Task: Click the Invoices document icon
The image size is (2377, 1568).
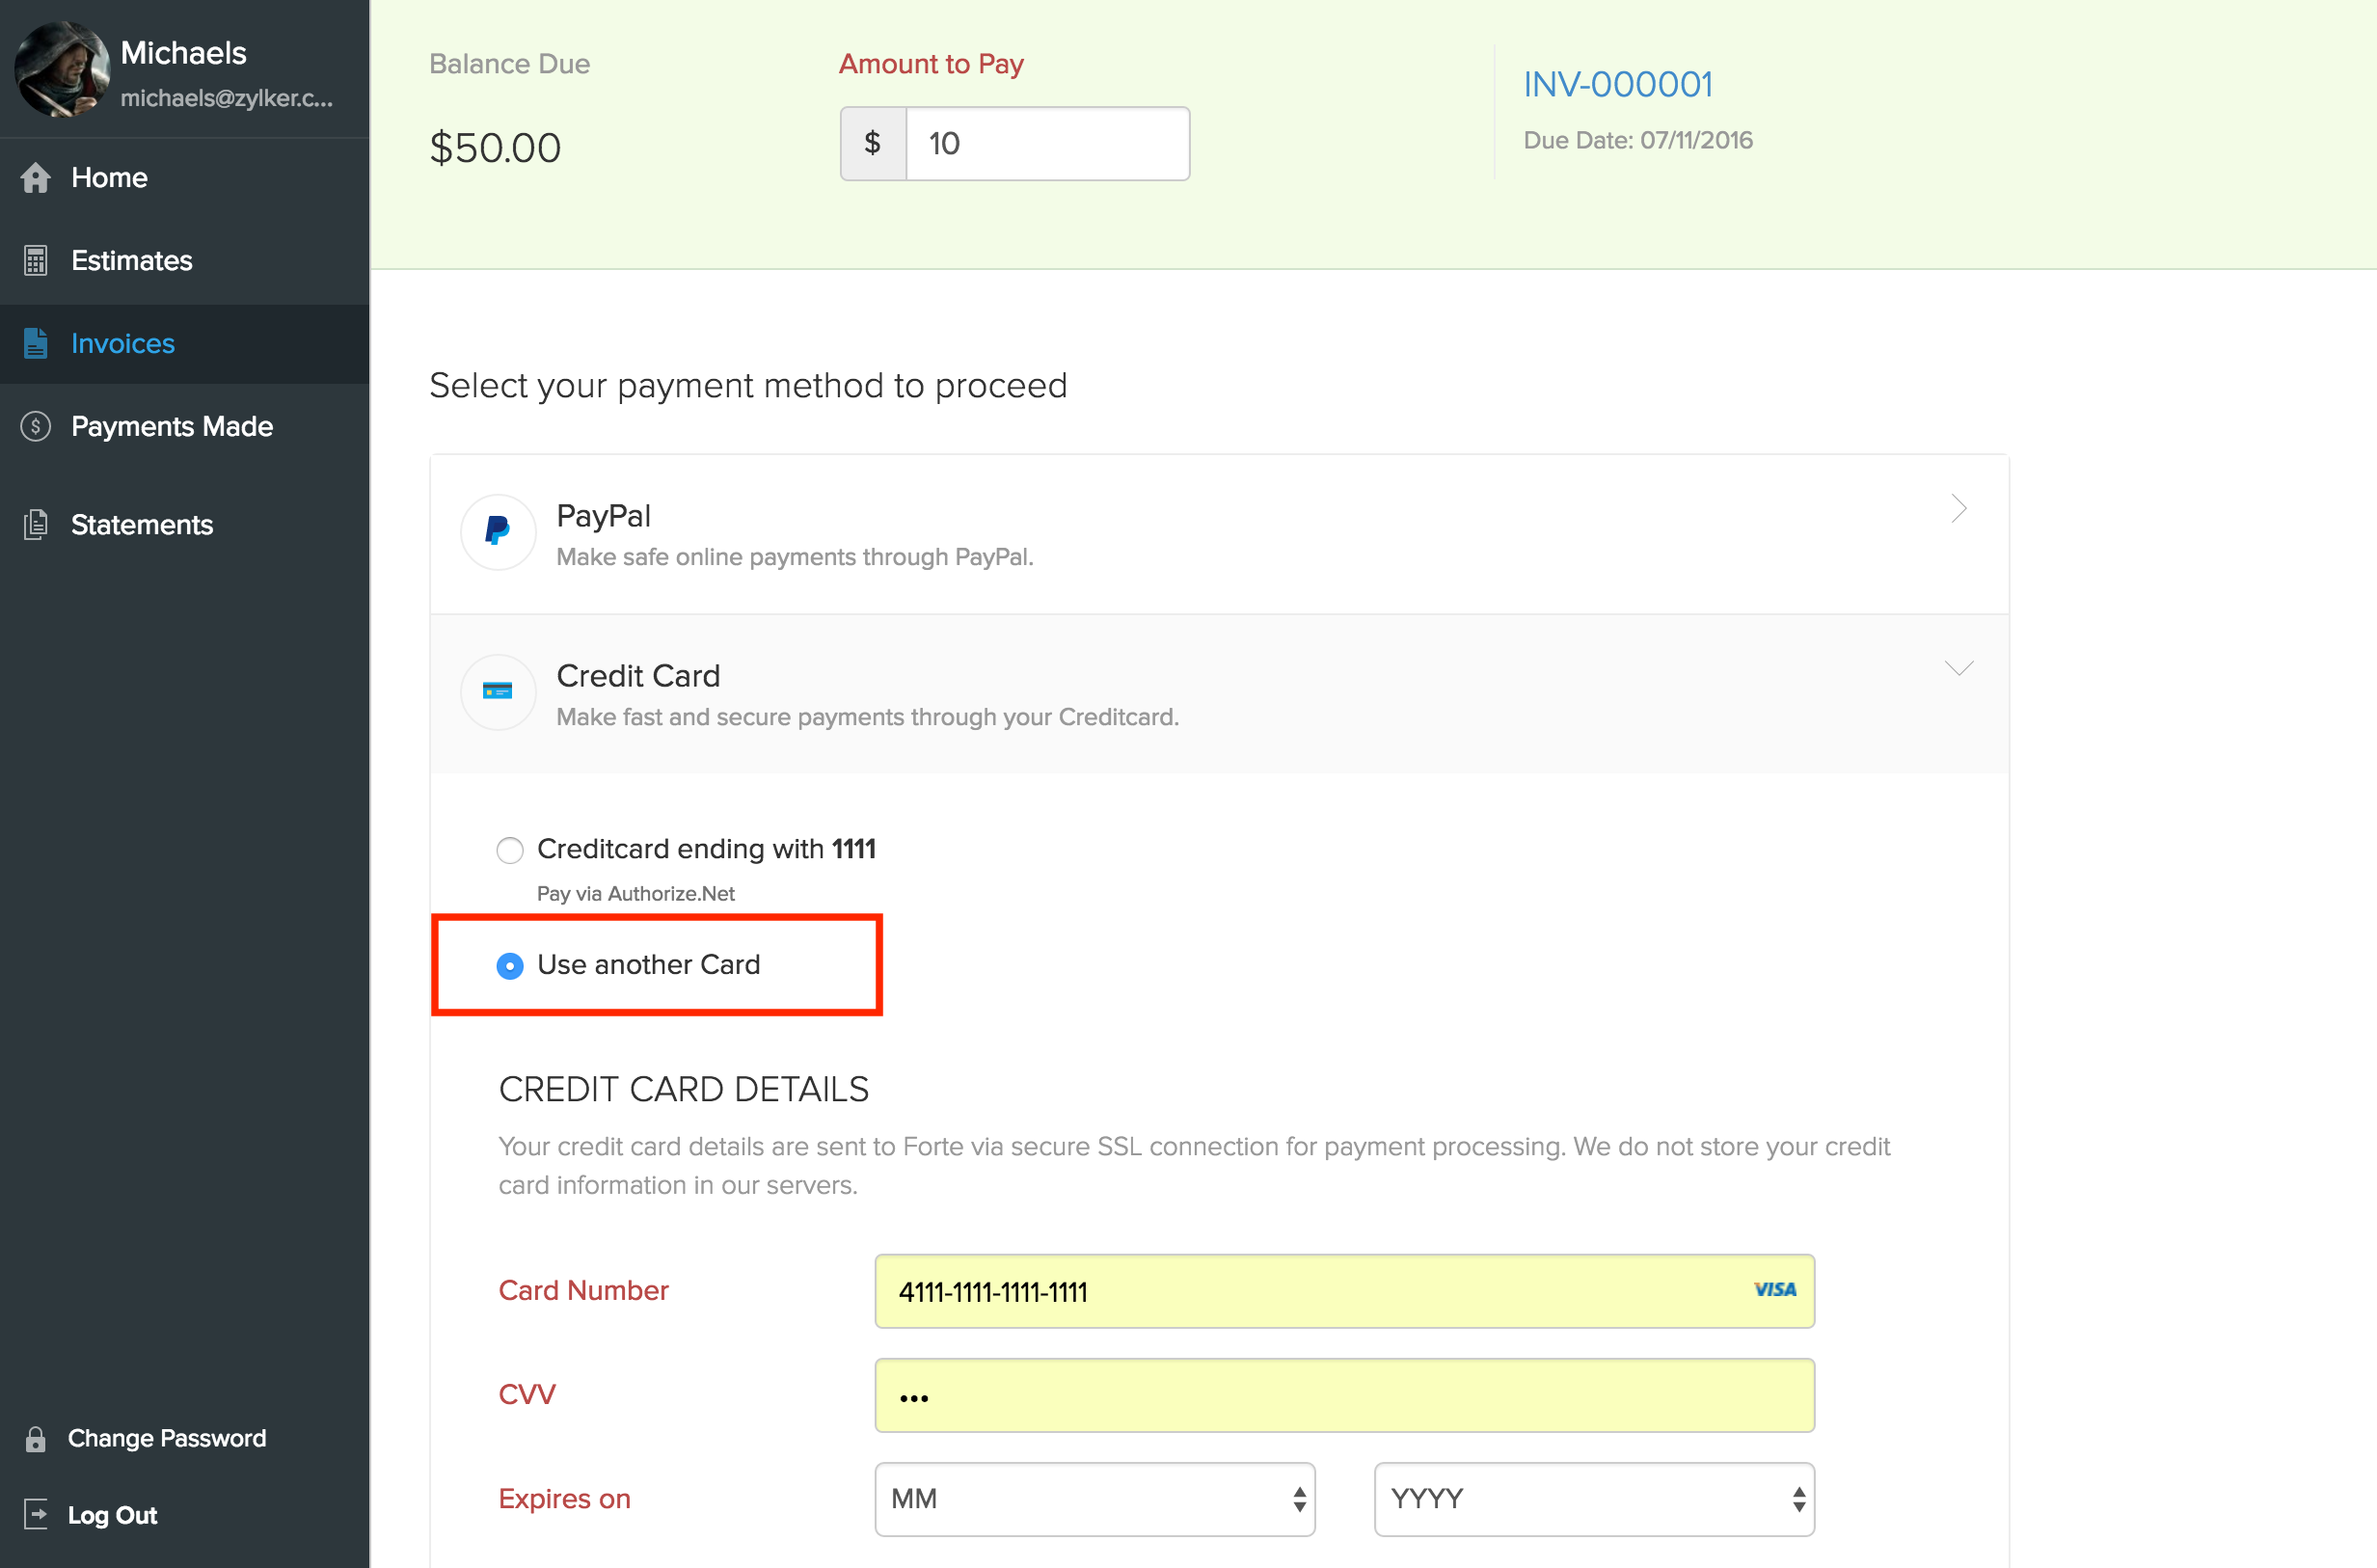Action: coord(36,344)
